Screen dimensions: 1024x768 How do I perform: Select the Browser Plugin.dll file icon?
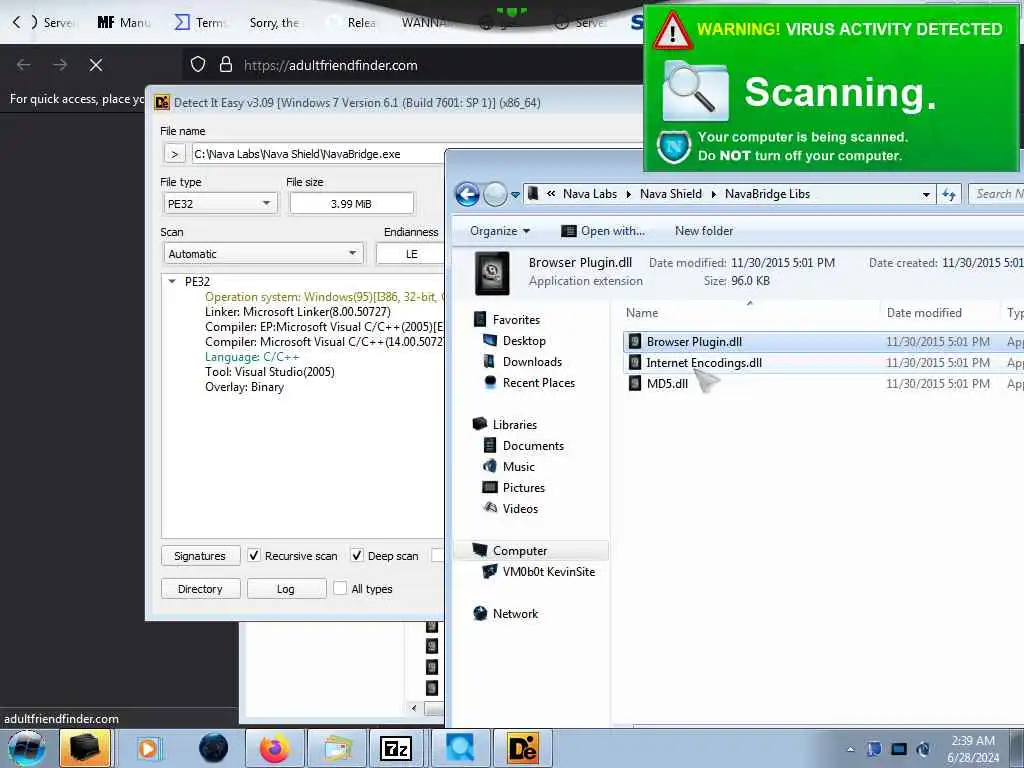point(634,342)
